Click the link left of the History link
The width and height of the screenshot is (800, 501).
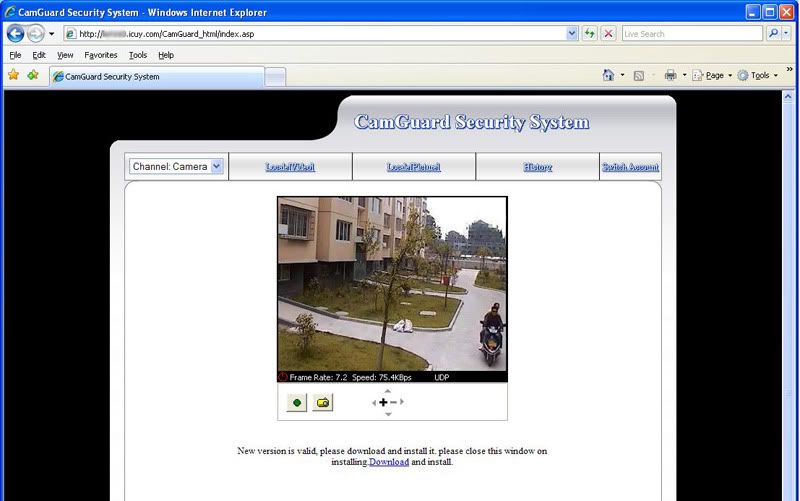point(413,167)
